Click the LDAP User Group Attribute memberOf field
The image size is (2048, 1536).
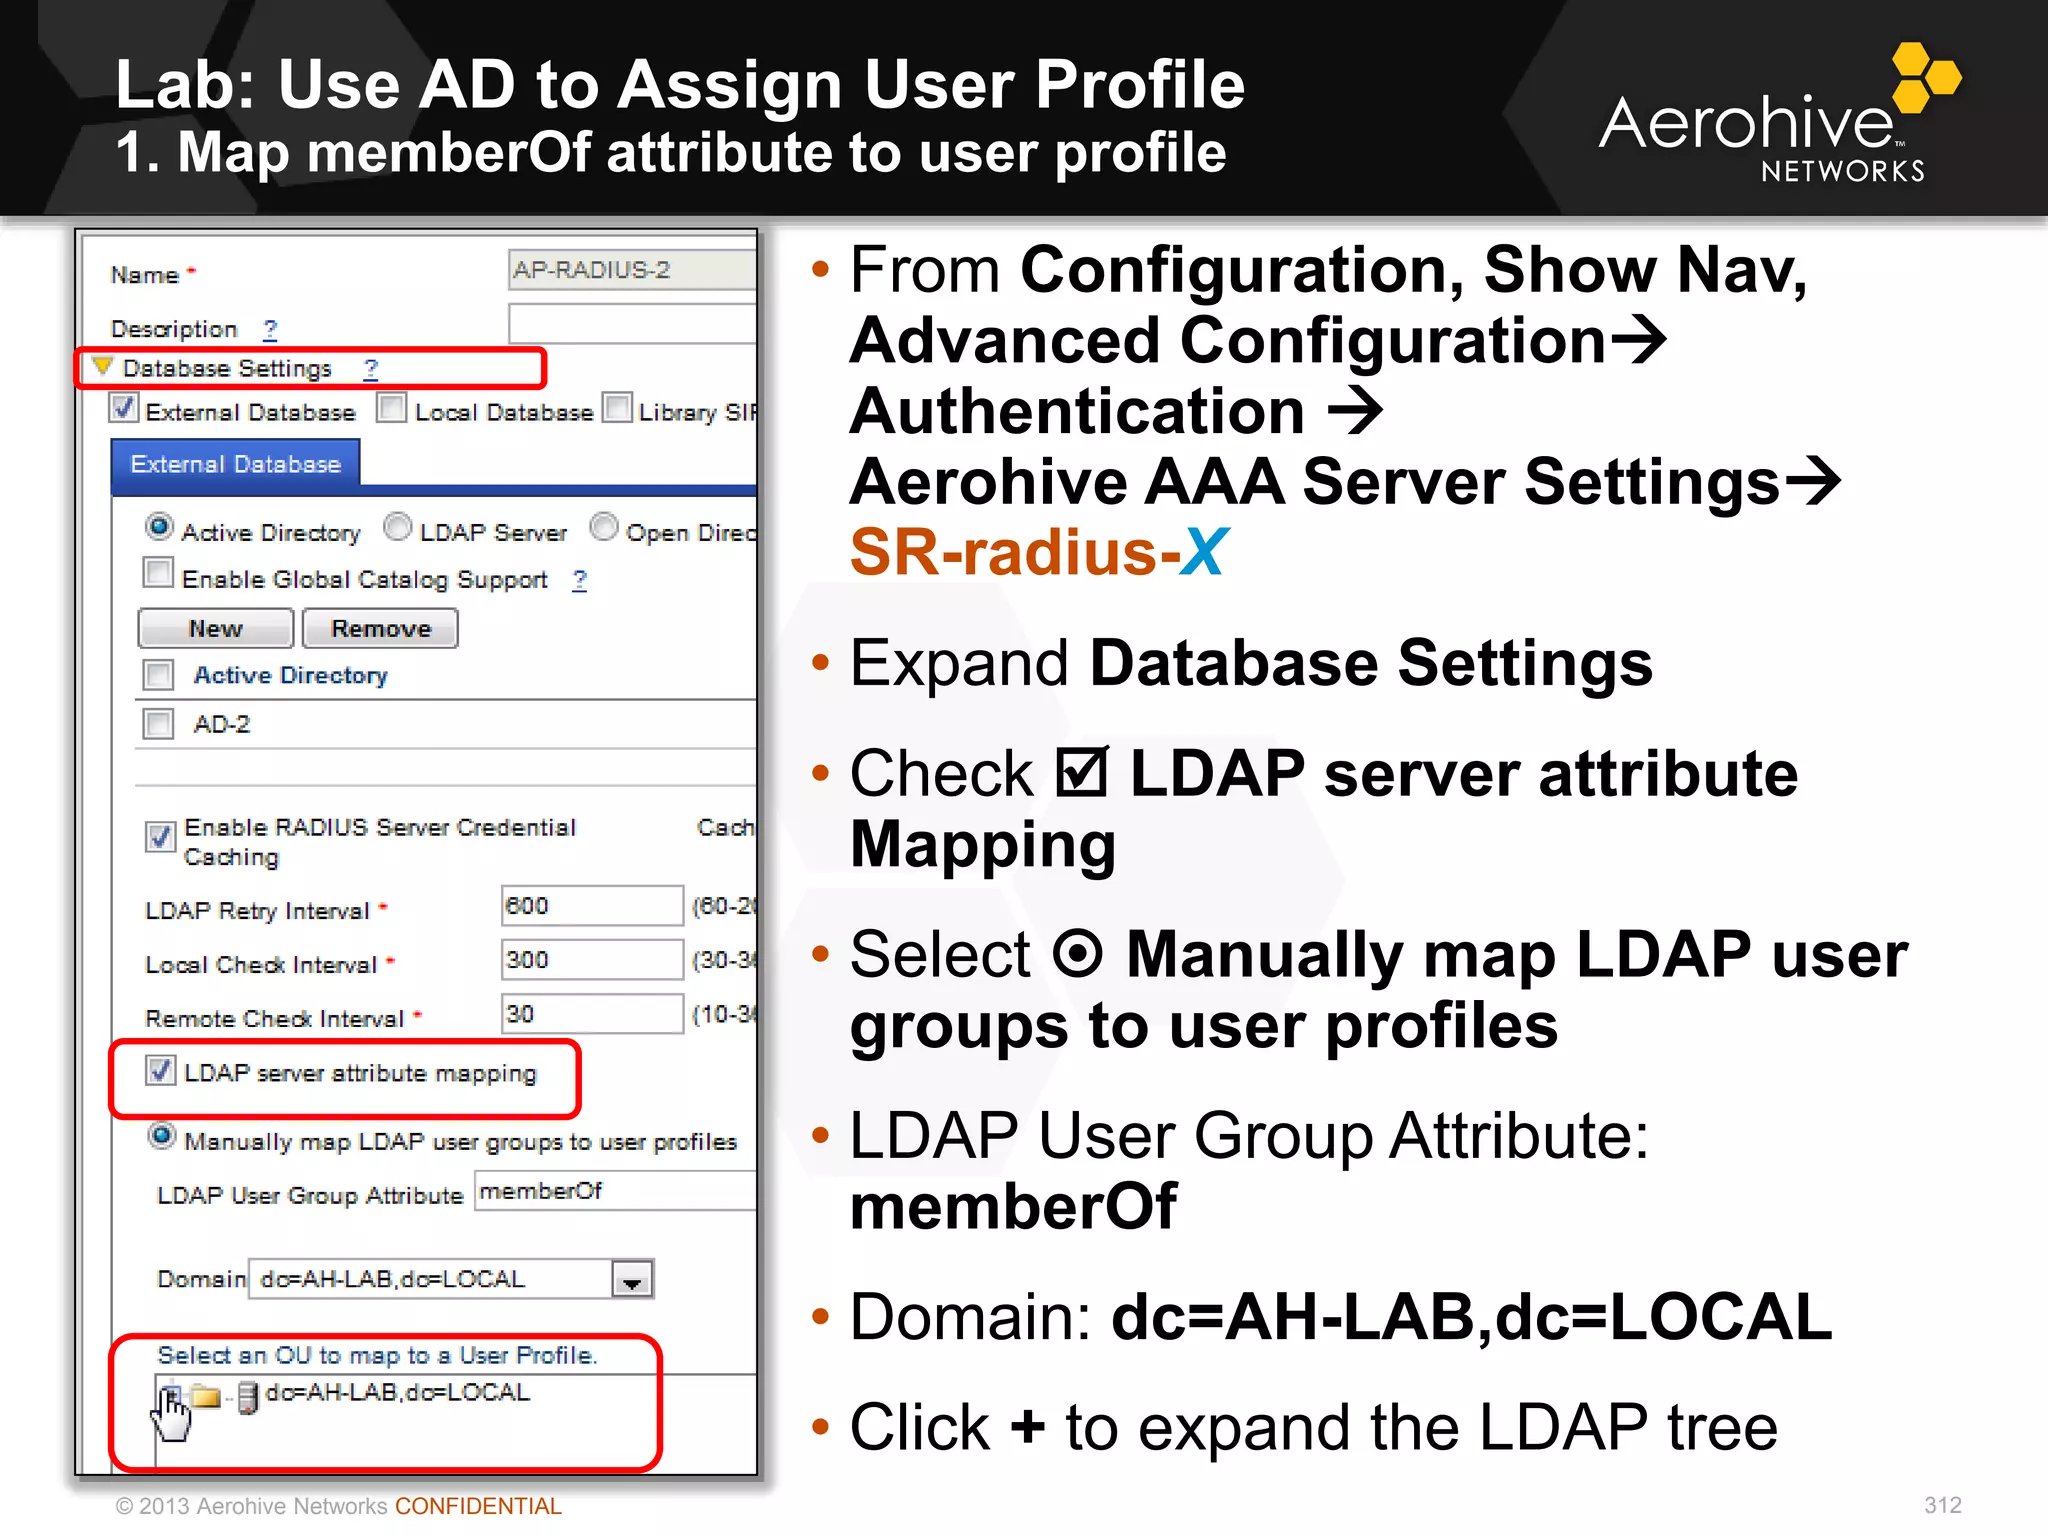615,1192
